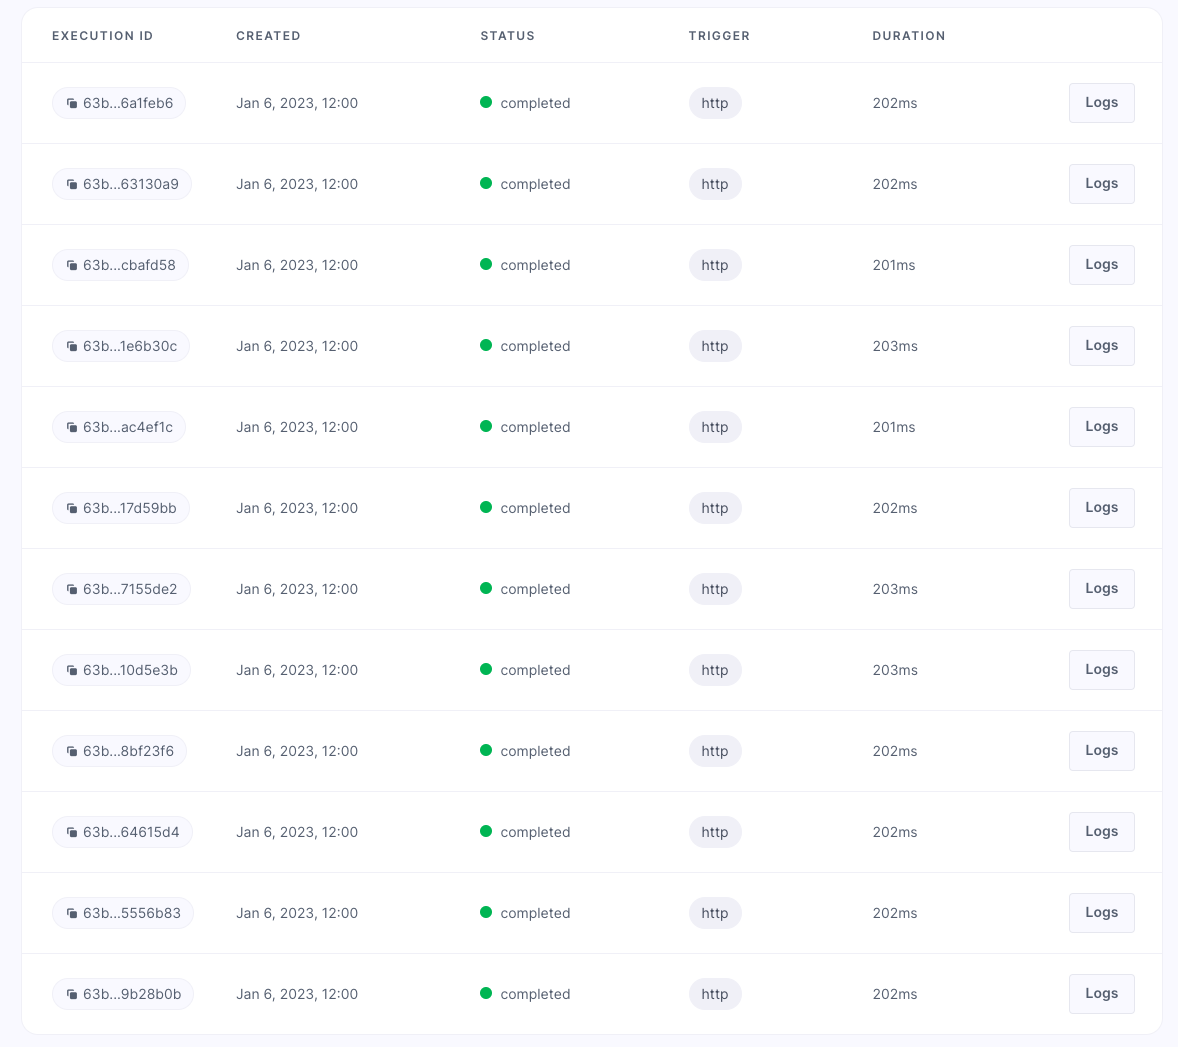Select the execution ID text 63b...17d59bb
Image resolution: width=1178 pixels, height=1047 pixels.
pyautogui.click(x=130, y=509)
